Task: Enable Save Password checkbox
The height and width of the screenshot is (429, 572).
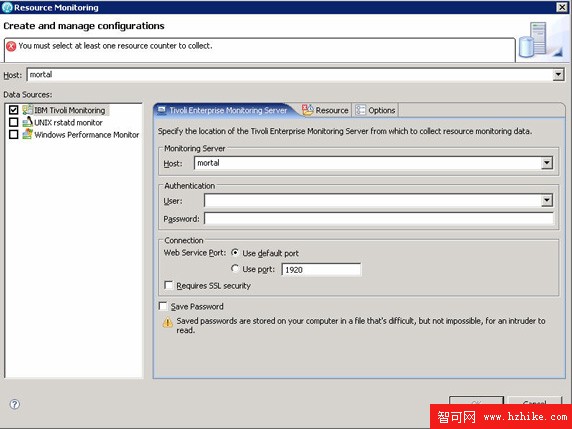Action: [163, 306]
